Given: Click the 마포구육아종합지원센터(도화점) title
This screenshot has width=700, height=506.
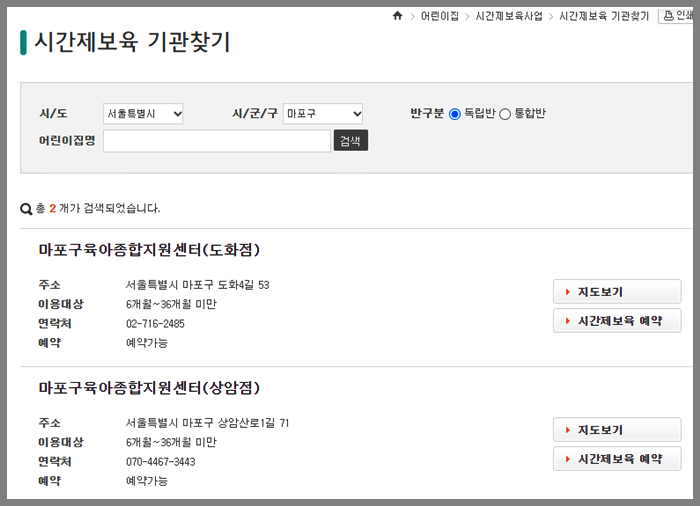Looking at the screenshot, I should coord(149,250).
